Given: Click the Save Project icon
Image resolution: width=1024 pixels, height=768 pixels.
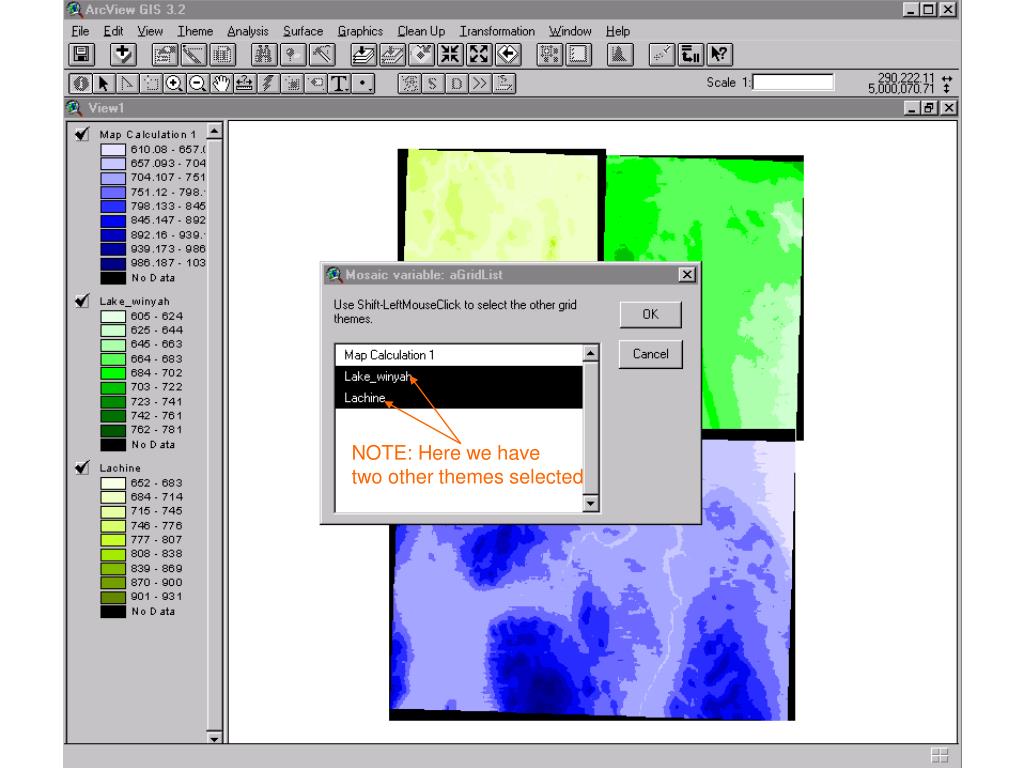Looking at the screenshot, I should (82, 54).
